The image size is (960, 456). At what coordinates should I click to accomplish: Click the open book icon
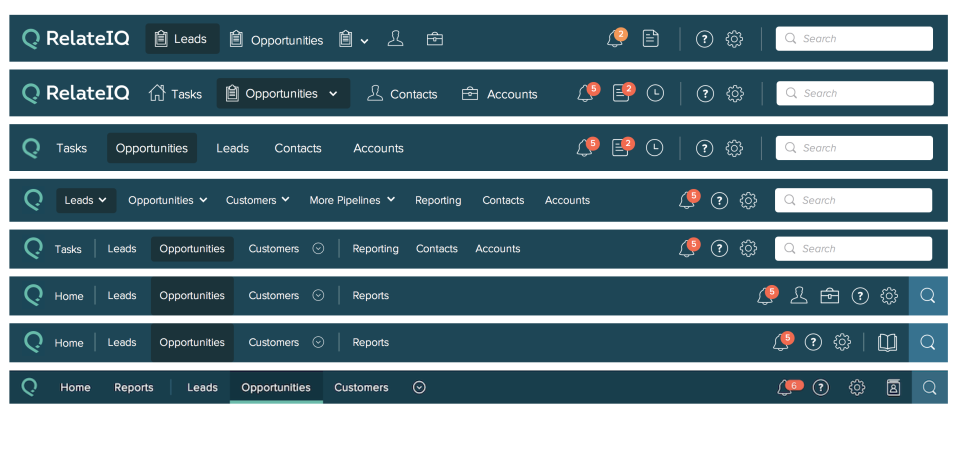coord(887,342)
